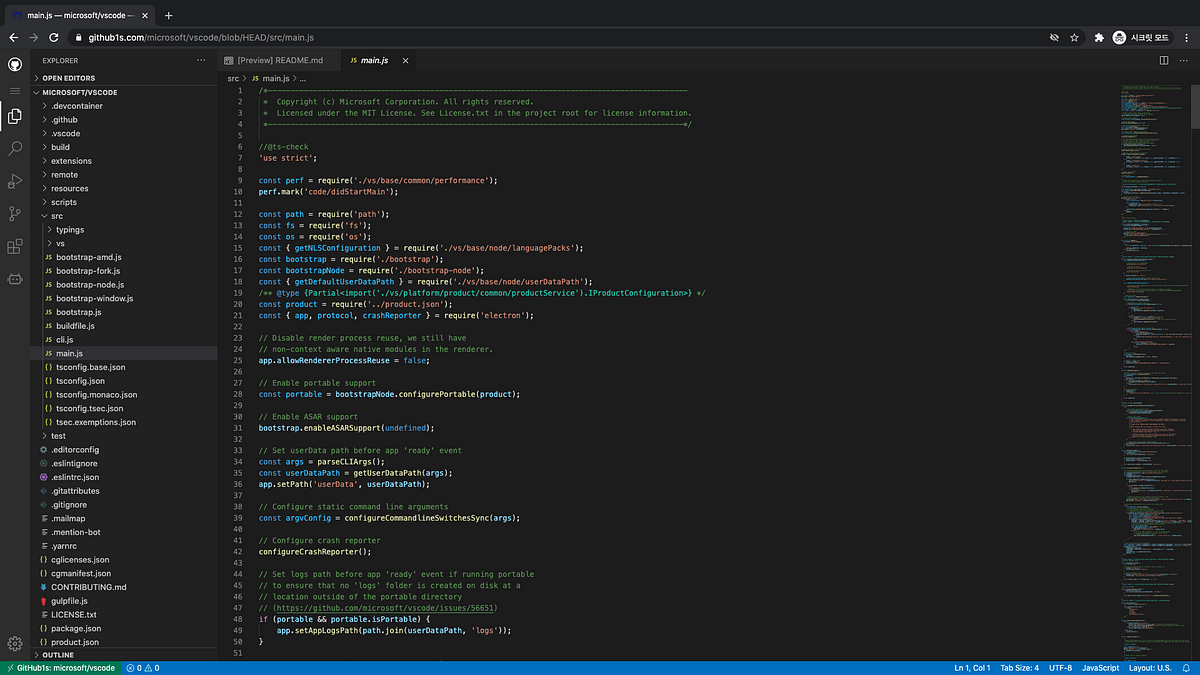Screen dimensions: 1200x675
Task: Open editor more actions ellipsis
Action: point(1184,61)
